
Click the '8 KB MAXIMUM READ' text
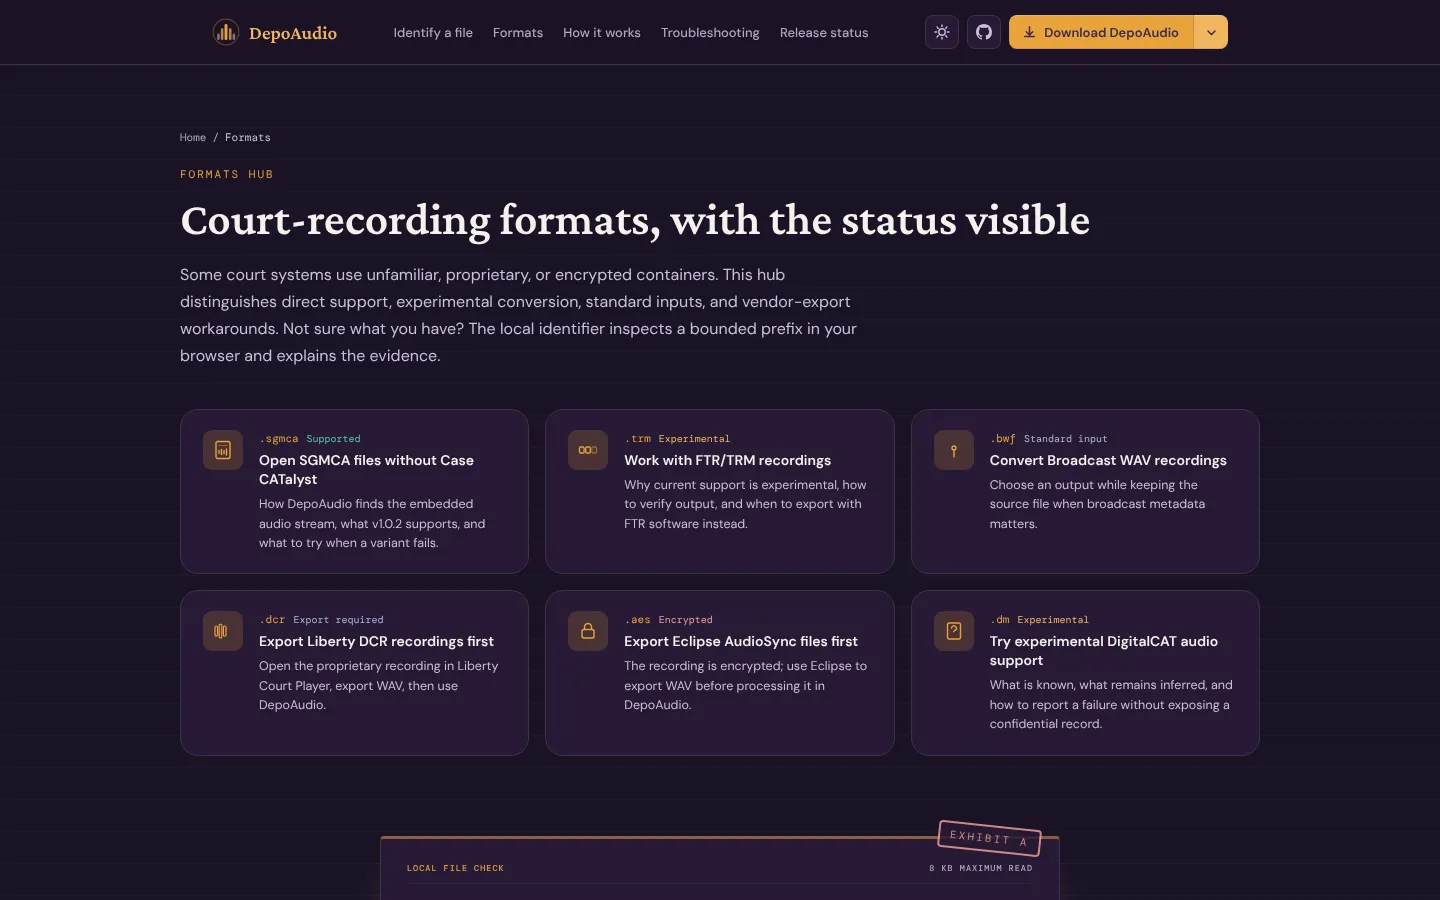point(981,868)
